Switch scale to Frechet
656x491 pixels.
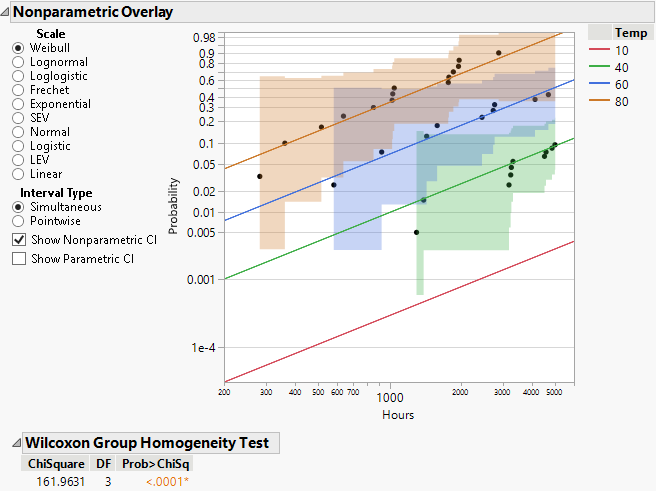point(19,90)
